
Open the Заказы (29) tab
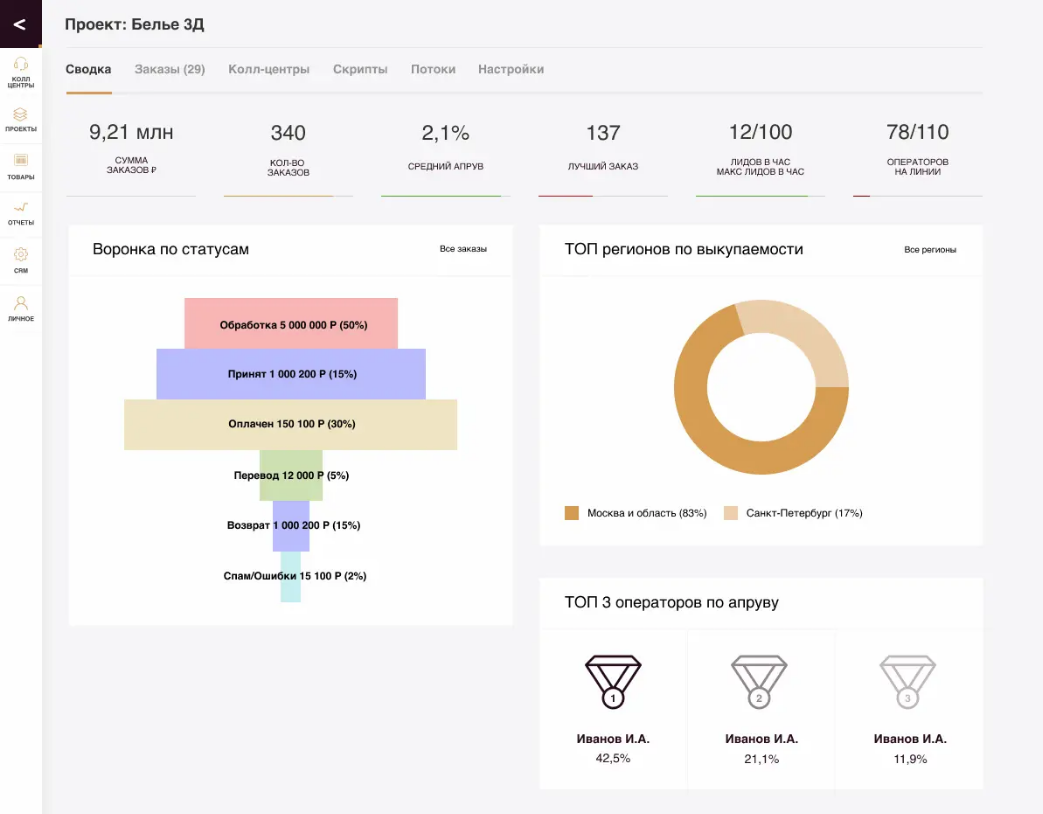(x=170, y=69)
